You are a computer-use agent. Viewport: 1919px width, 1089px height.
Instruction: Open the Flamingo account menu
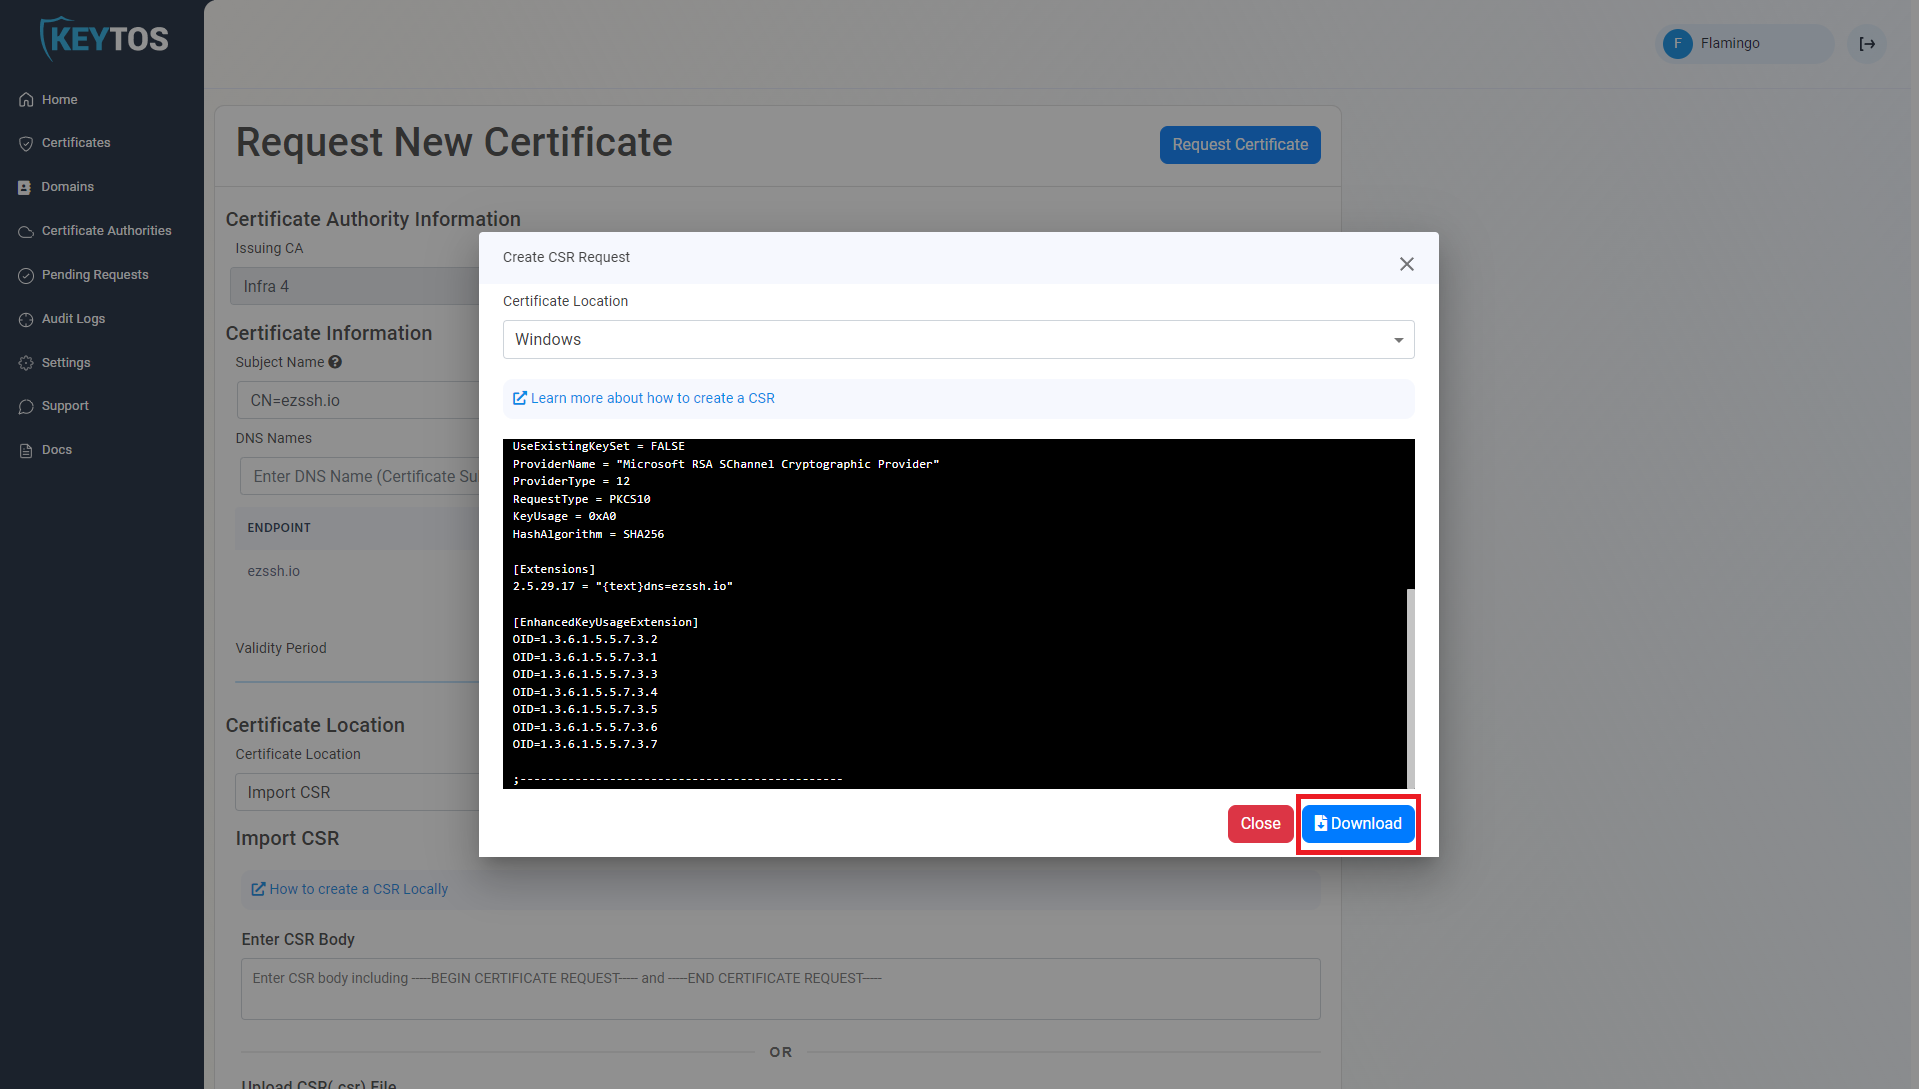1743,43
